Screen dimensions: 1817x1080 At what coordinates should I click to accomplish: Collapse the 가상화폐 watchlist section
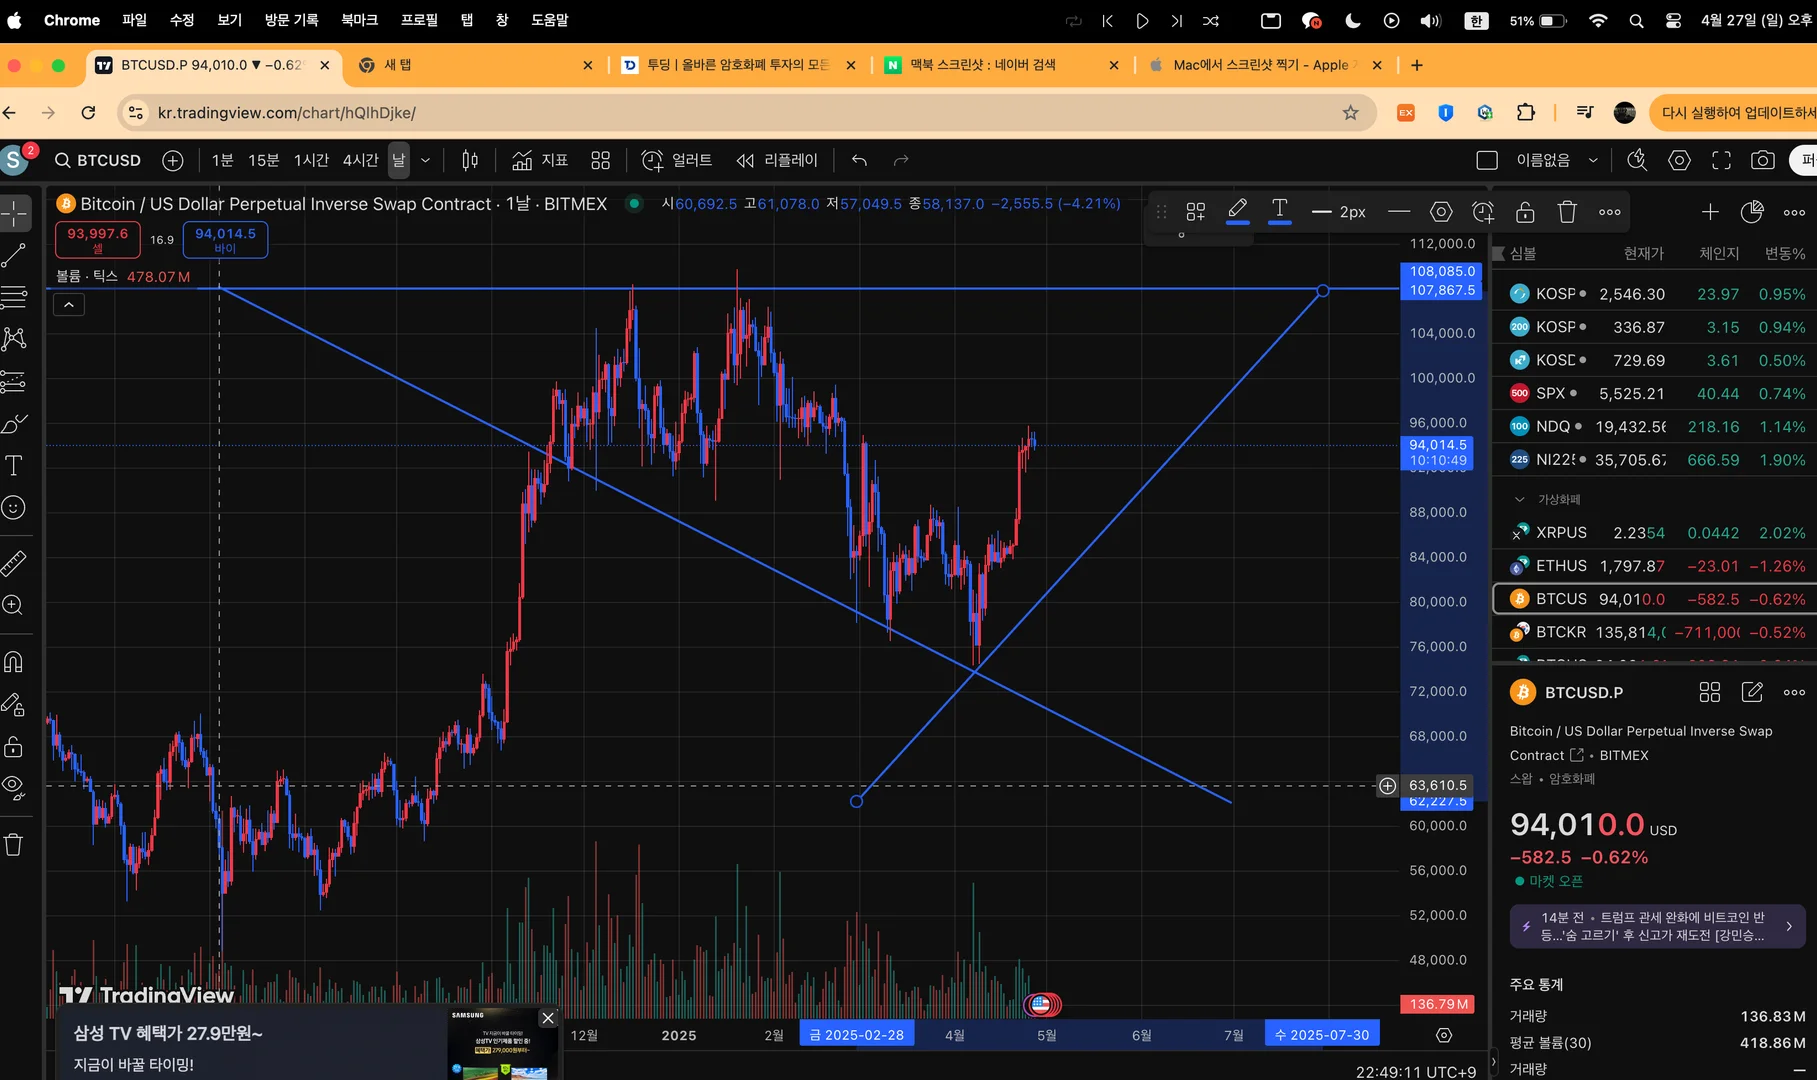tap(1520, 499)
